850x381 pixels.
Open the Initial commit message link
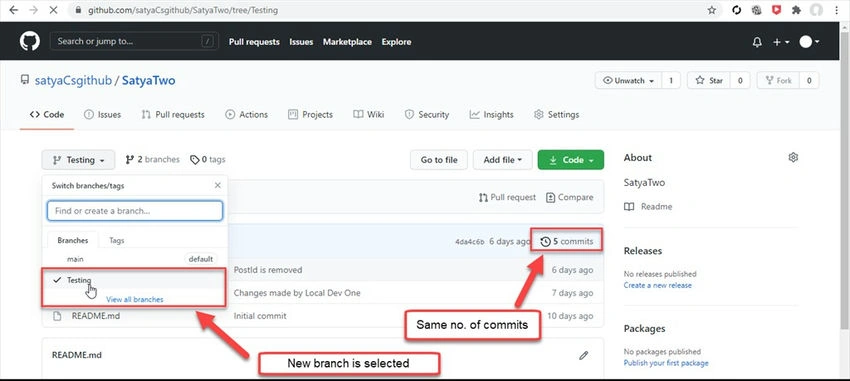tap(260, 315)
